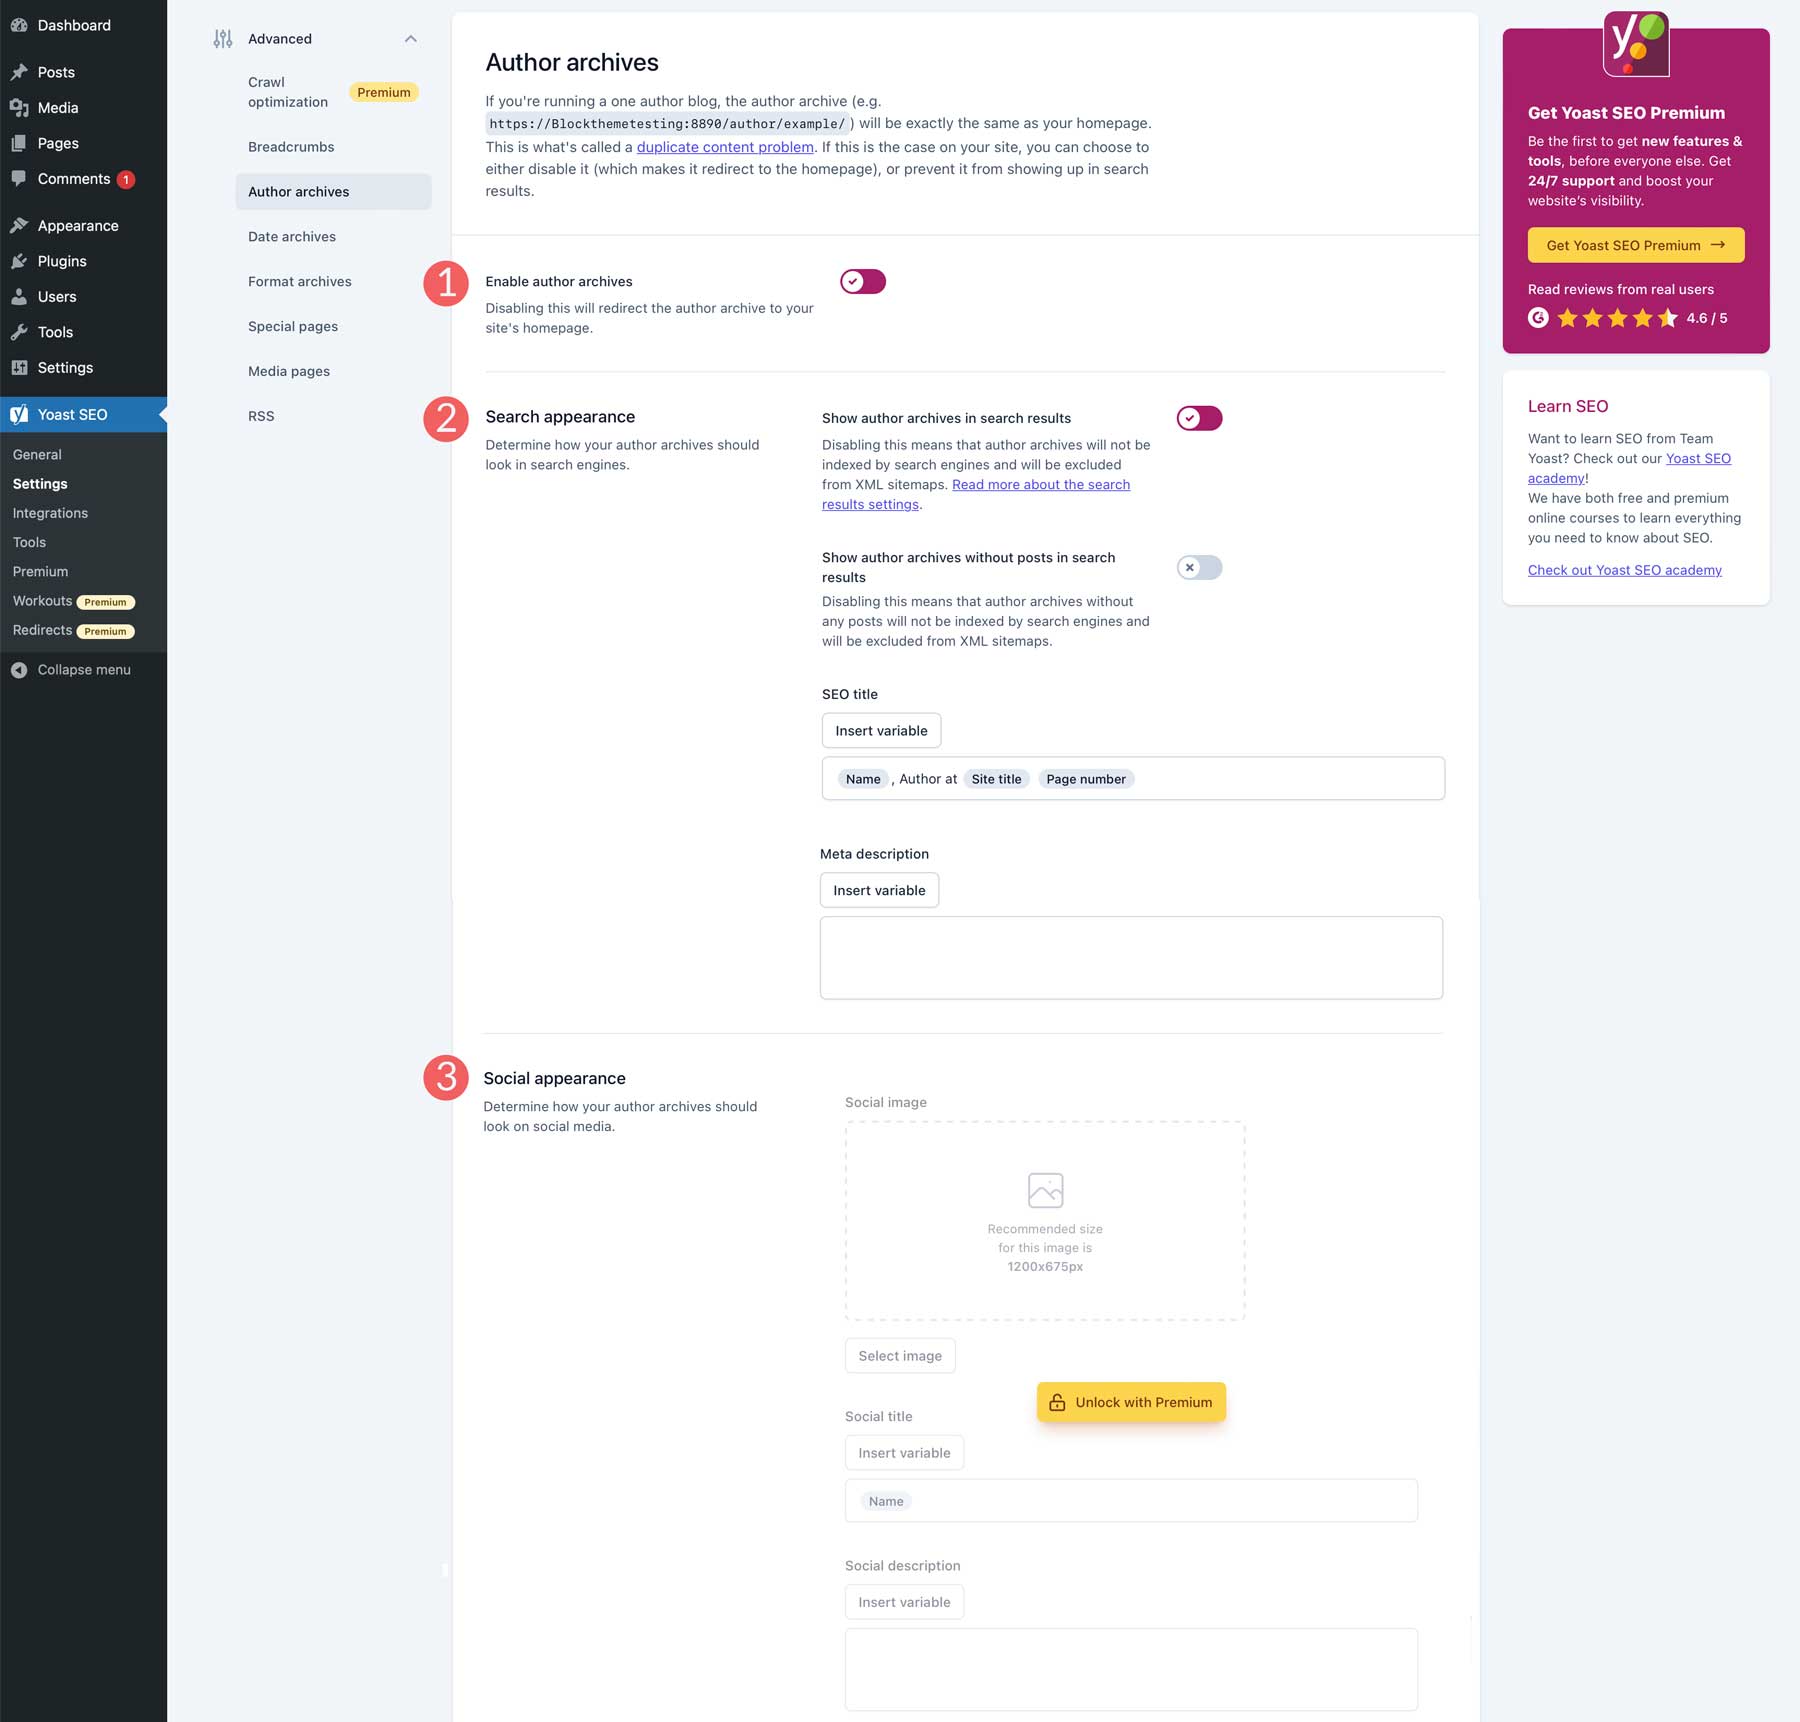
Task: Click Unlock with Premium button
Action: pyautogui.click(x=1131, y=1403)
